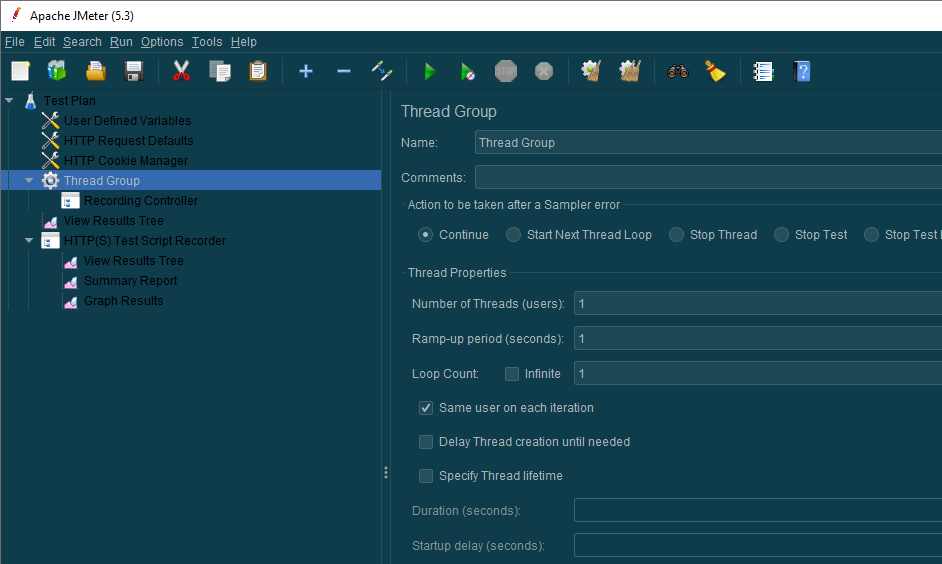Viewport: 942px width, 564px height.
Task: Click the Comments input field
Action: coord(708,177)
